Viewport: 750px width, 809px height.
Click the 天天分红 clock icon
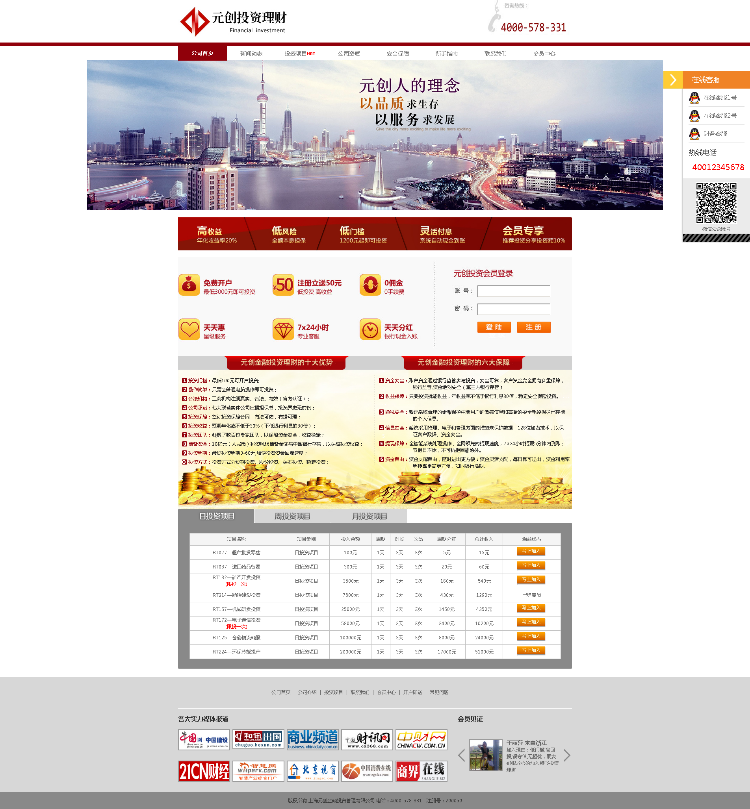point(370,329)
